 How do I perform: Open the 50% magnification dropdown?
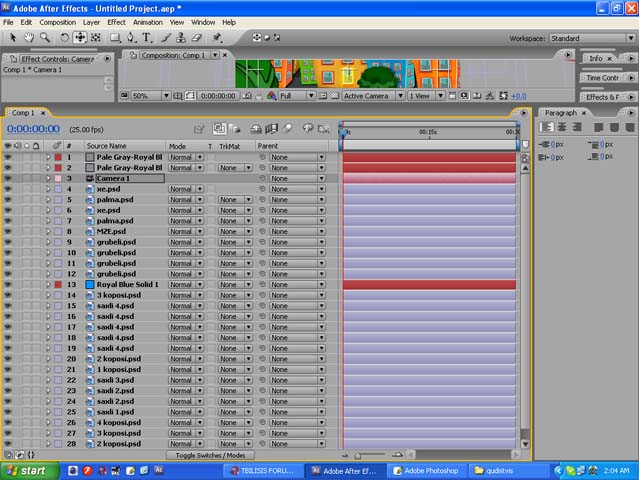[151, 96]
